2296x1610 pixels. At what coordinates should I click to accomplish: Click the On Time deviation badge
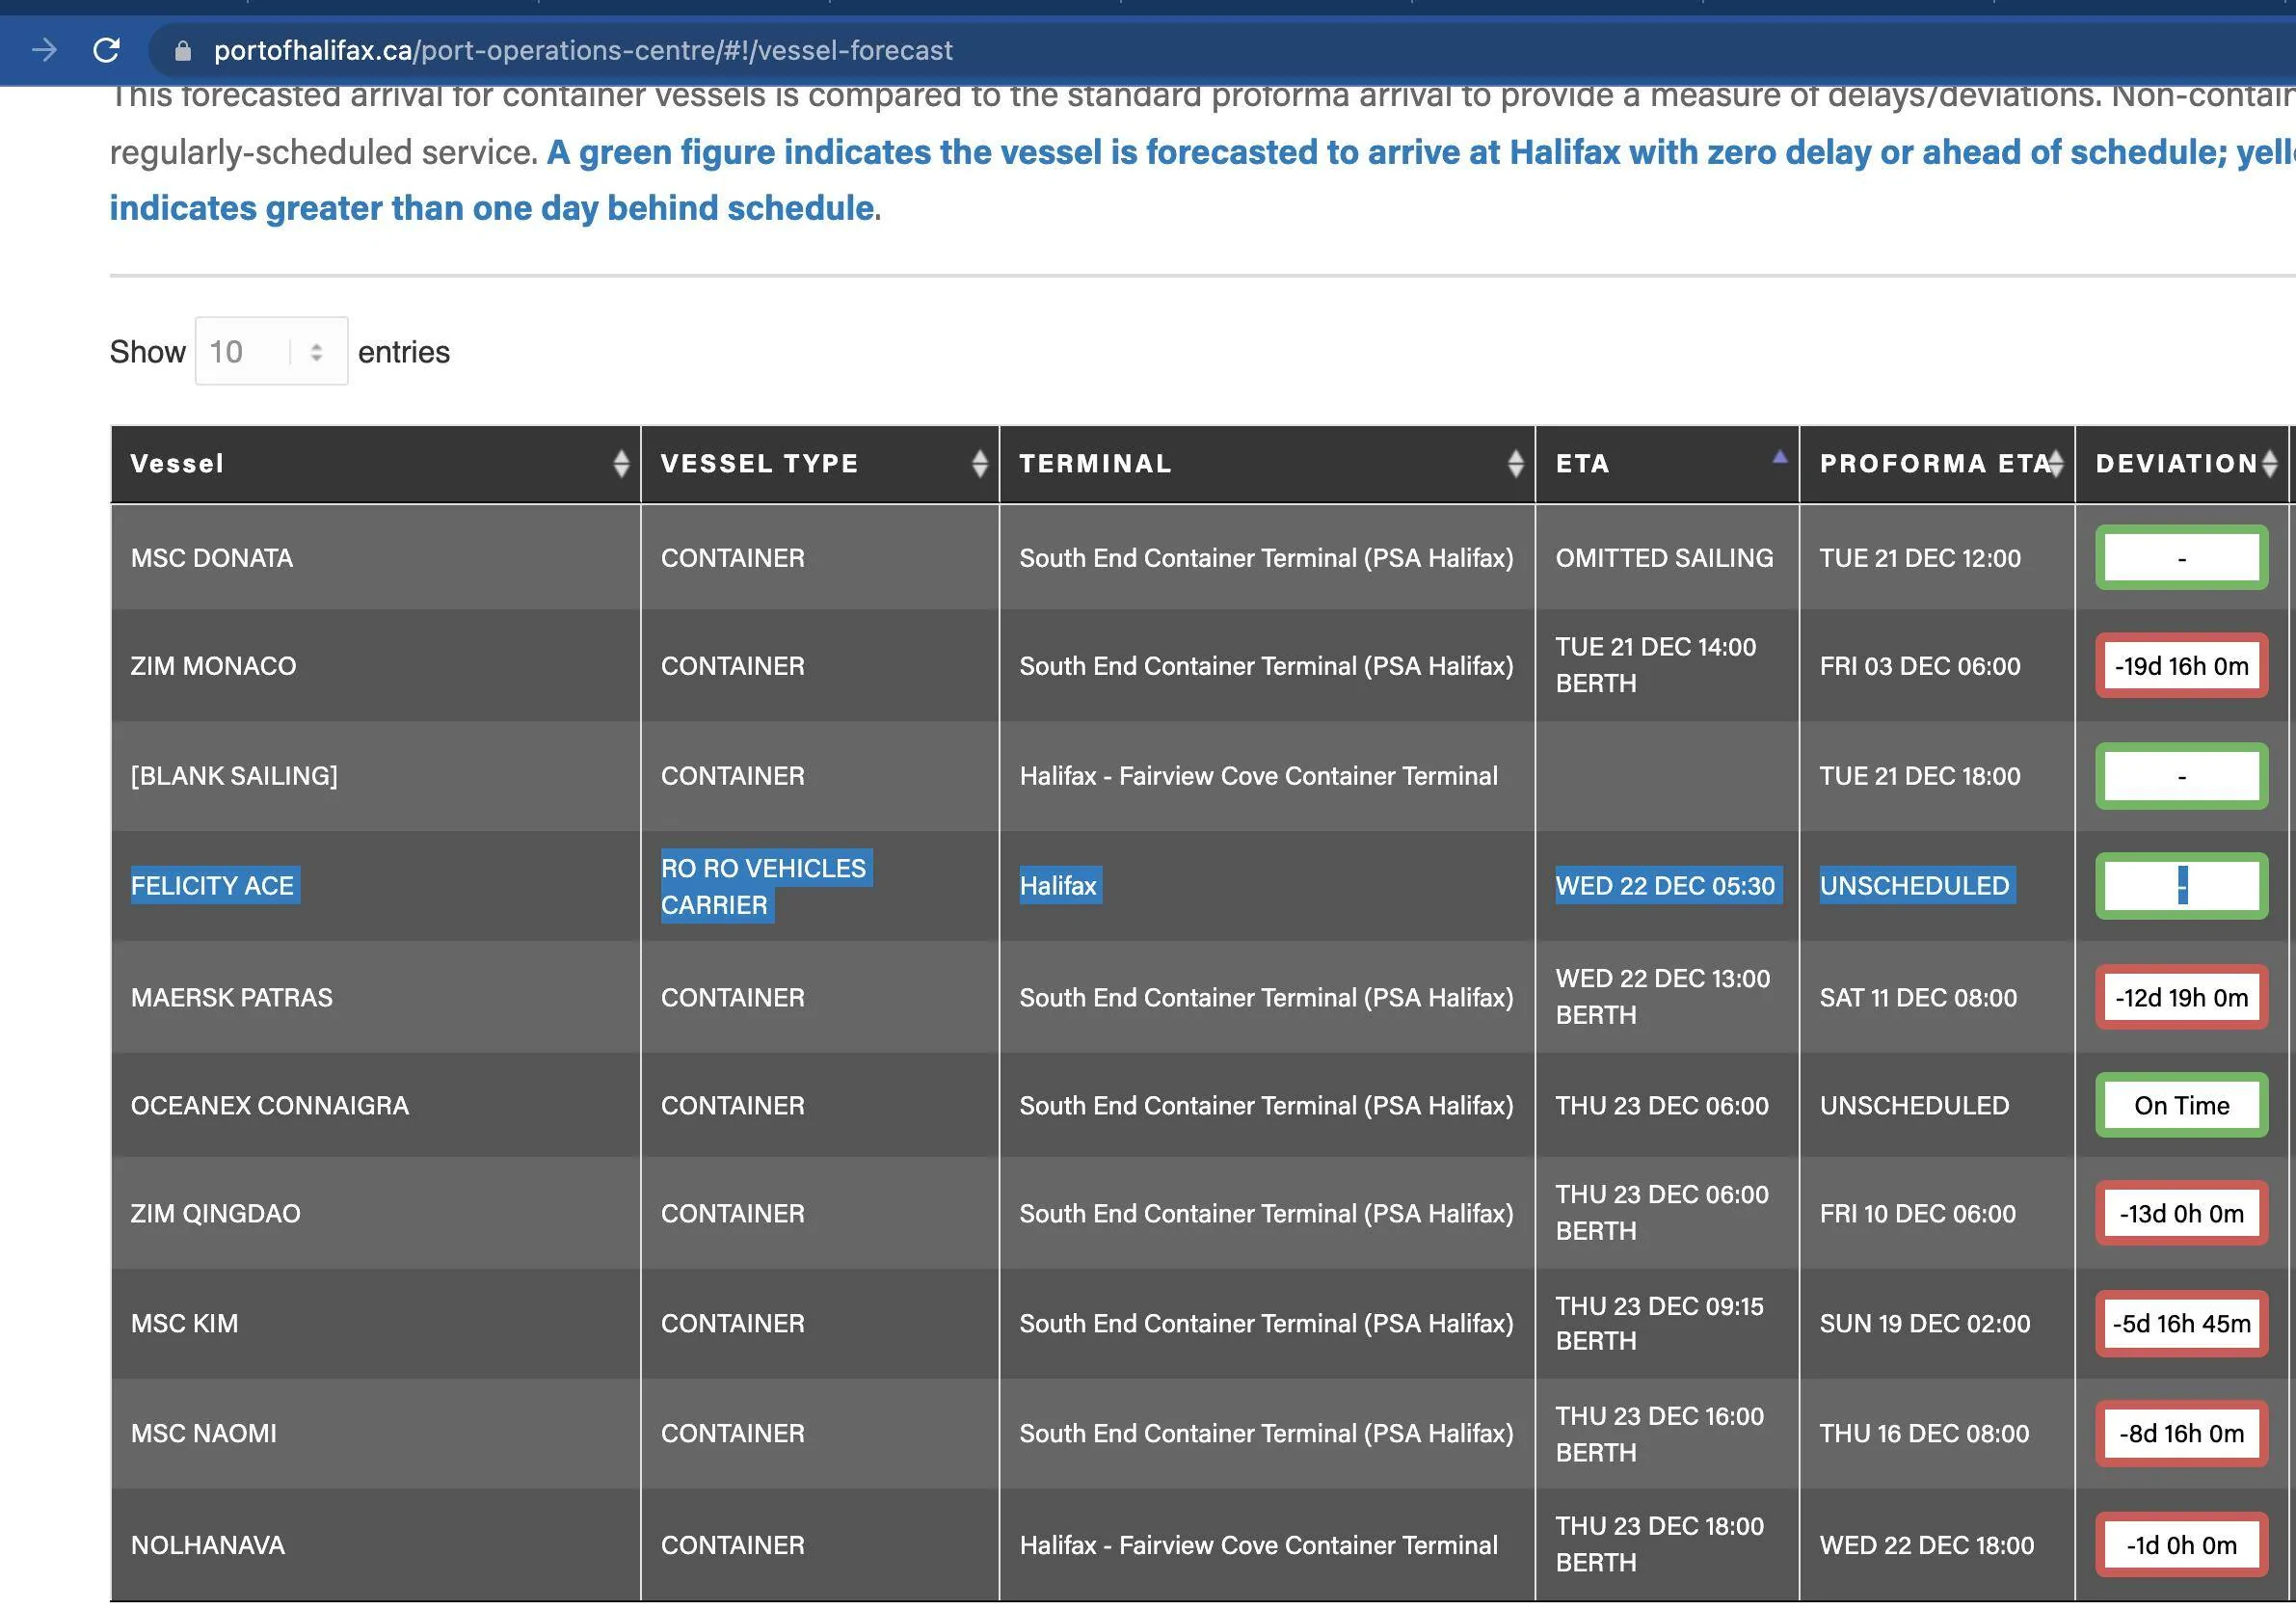click(2181, 1106)
